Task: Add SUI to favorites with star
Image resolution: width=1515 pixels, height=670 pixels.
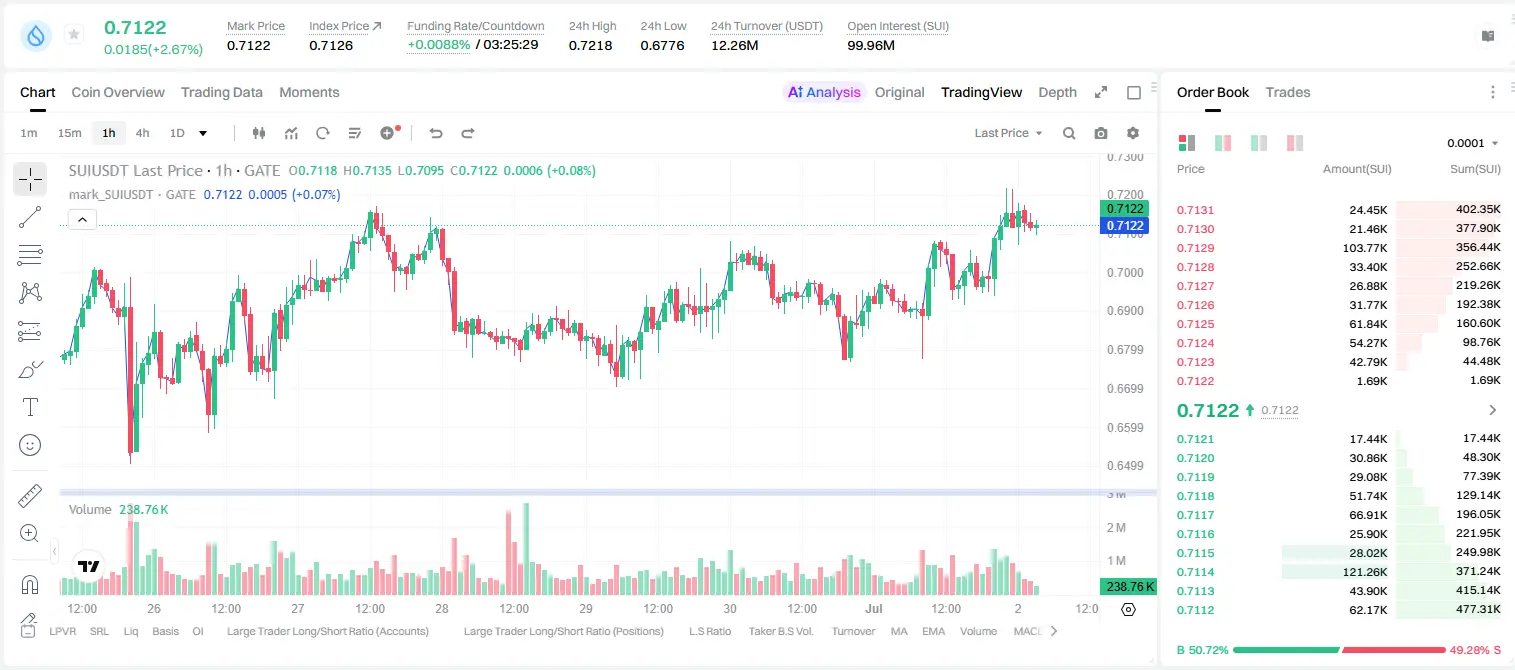Action: pos(74,35)
